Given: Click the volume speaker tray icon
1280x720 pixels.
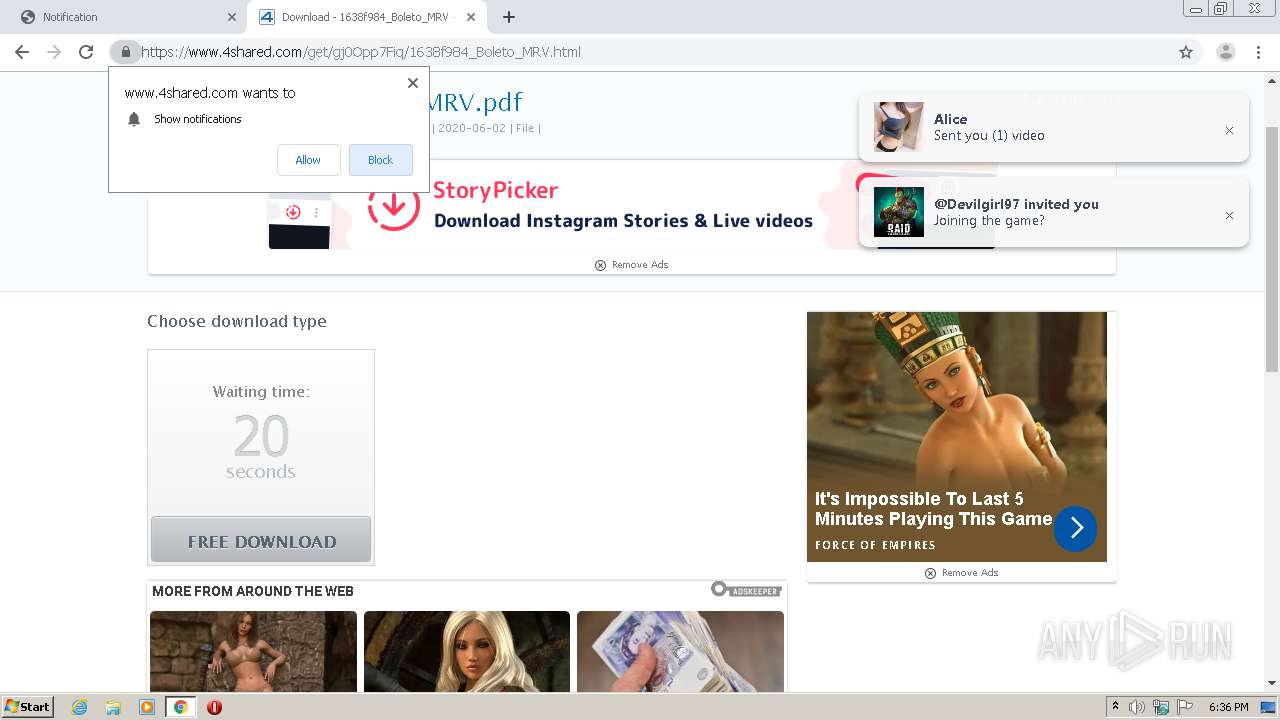Looking at the screenshot, I should point(1137,707).
